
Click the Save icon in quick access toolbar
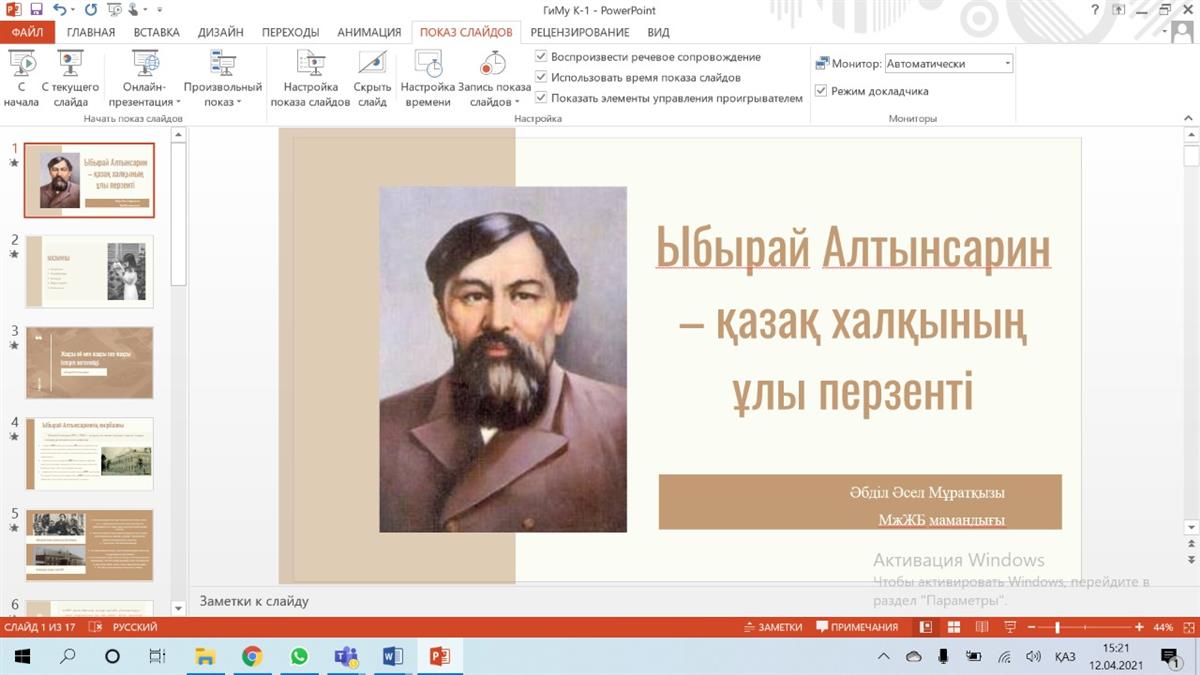coord(36,10)
